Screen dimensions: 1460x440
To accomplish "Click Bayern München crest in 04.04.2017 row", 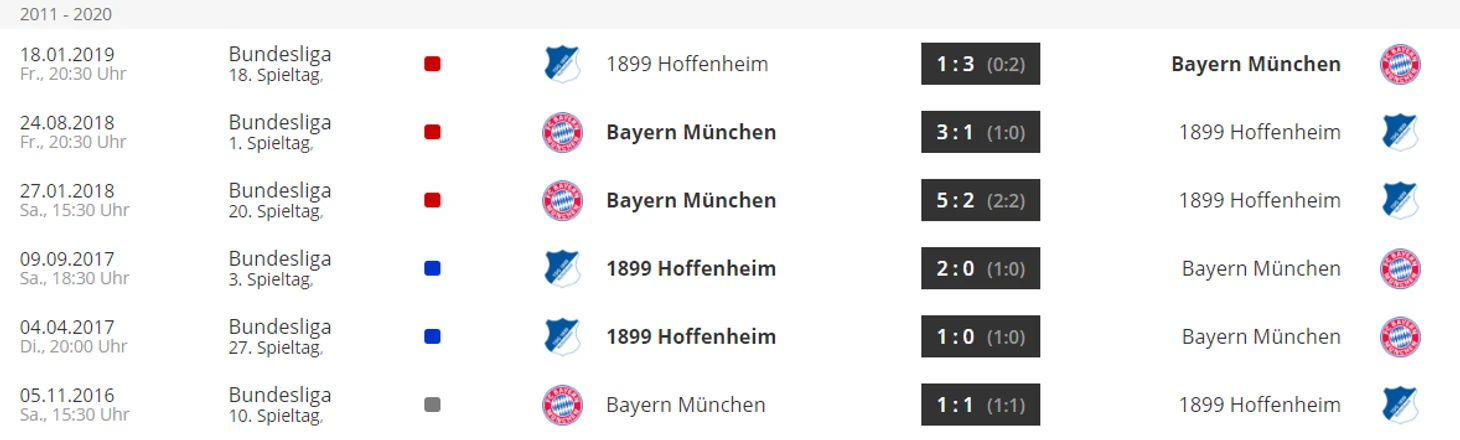I will [x=1400, y=336].
